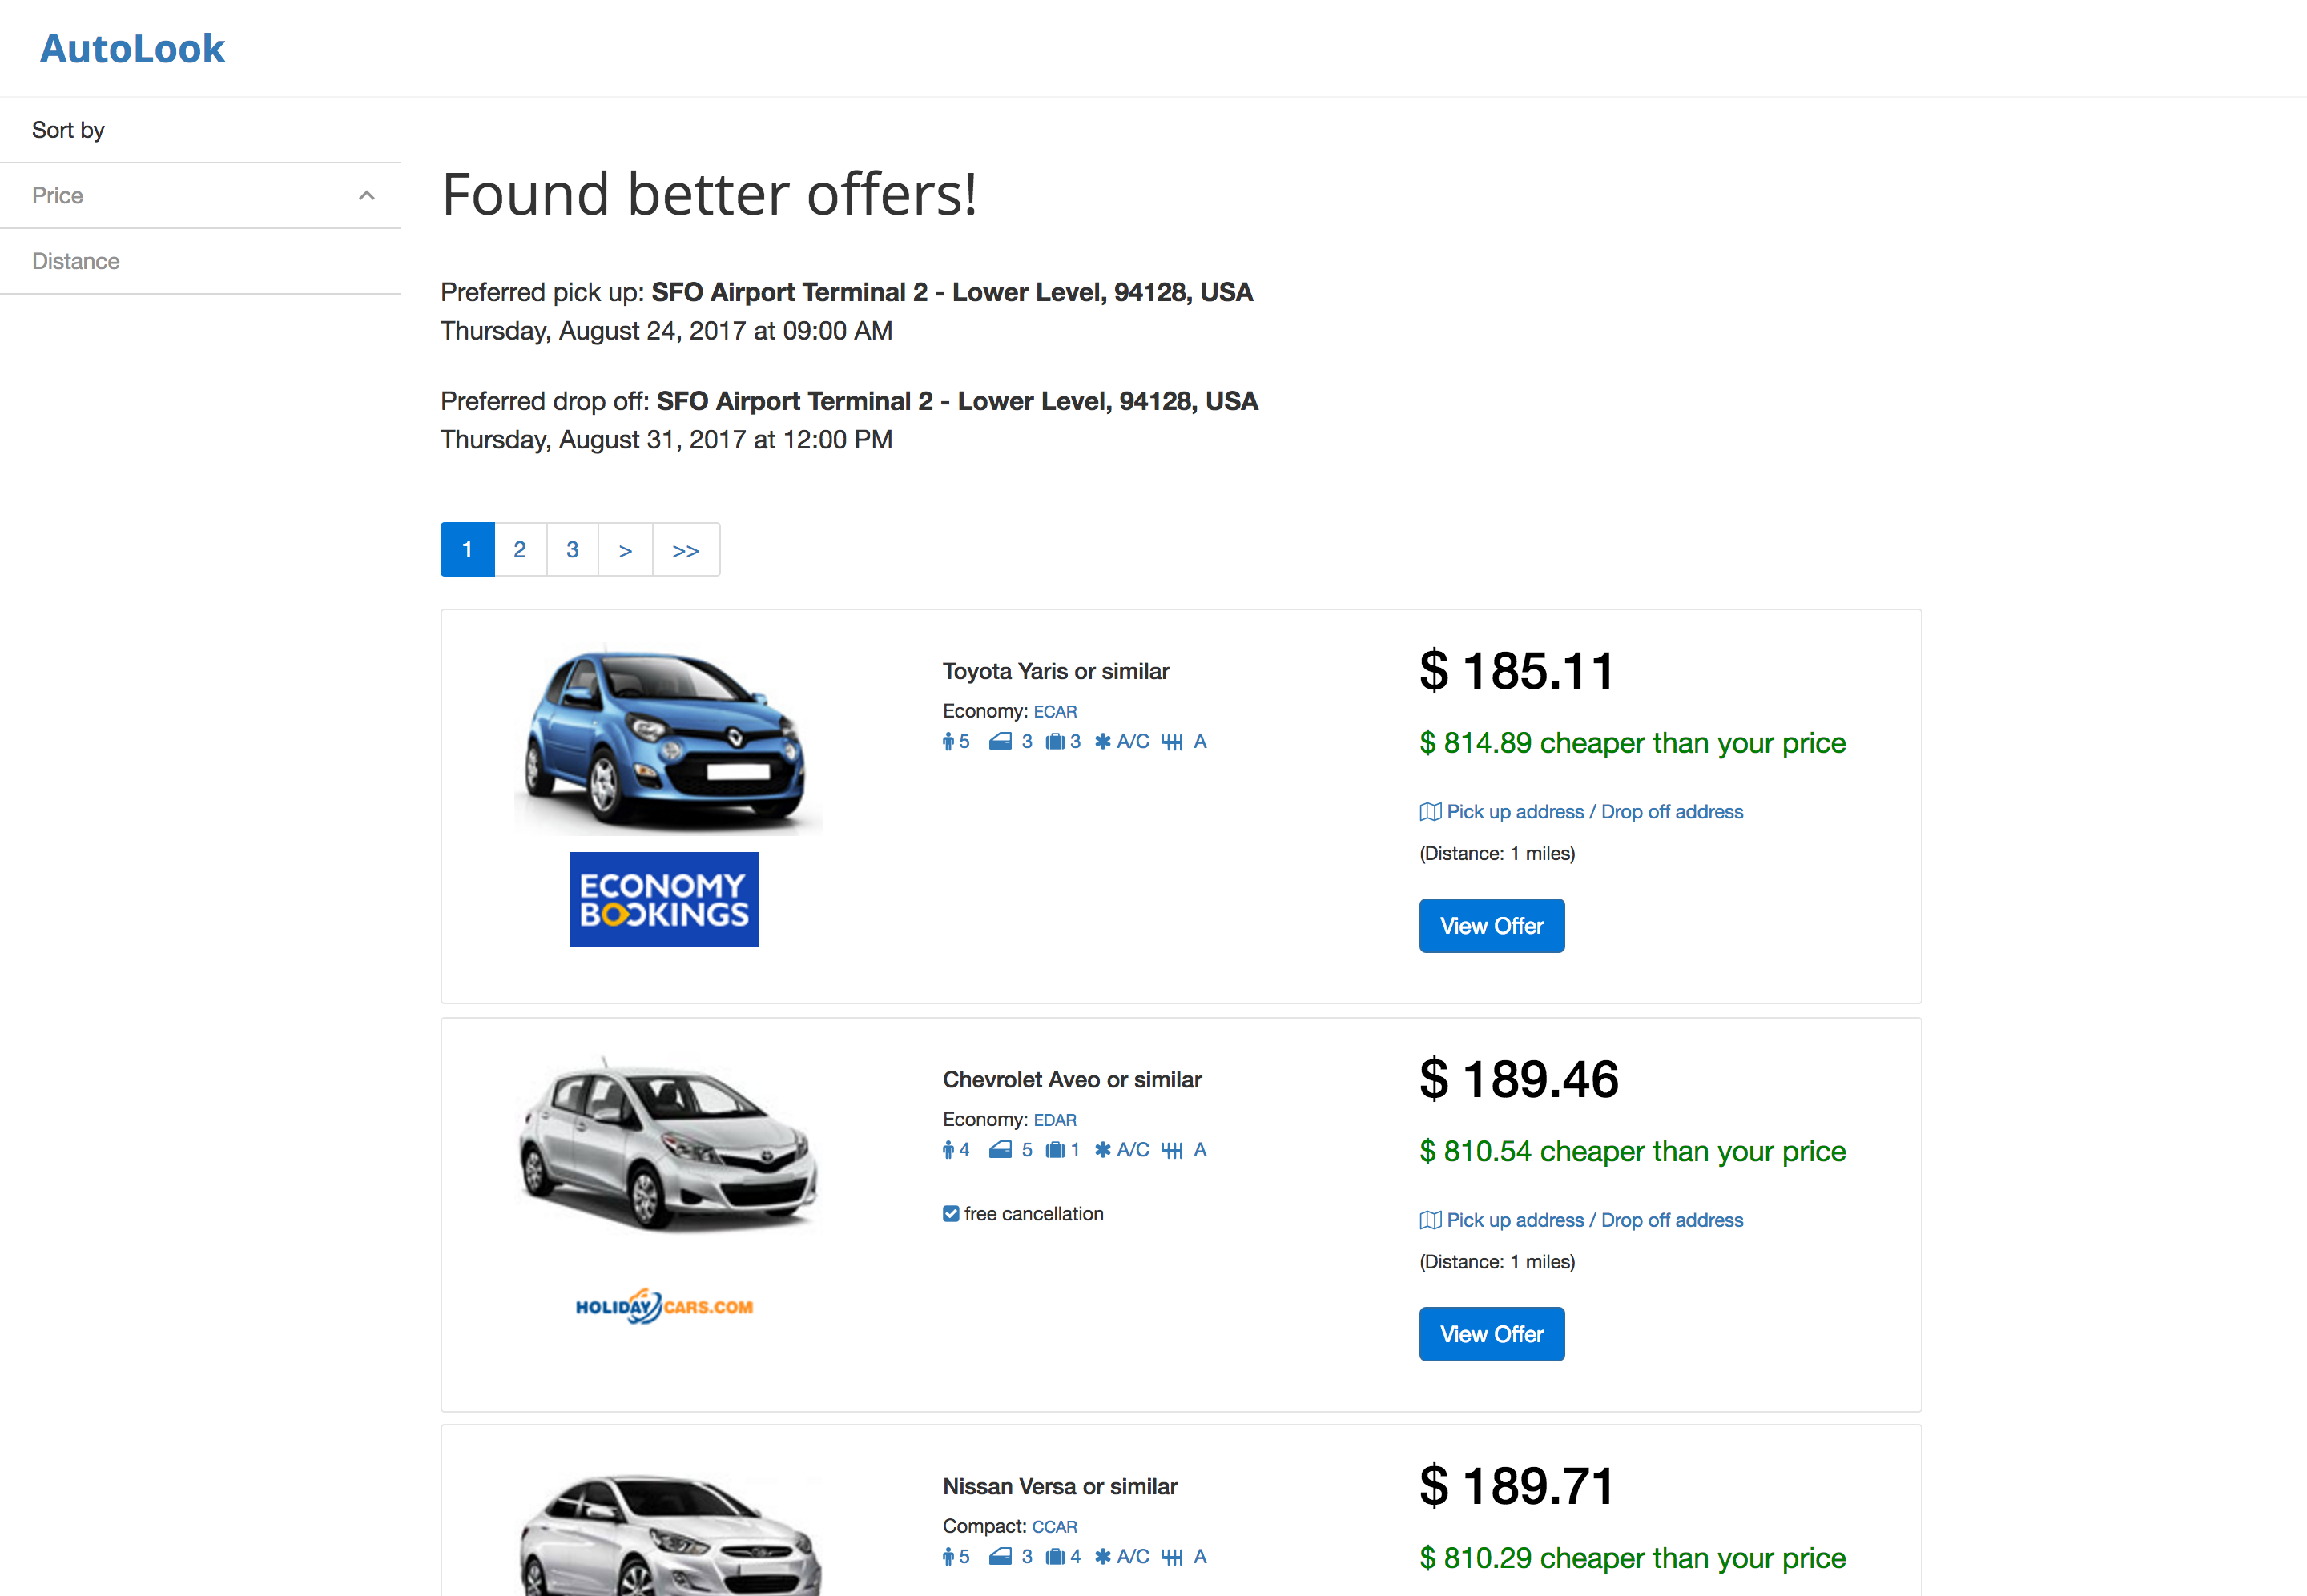This screenshot has width=2307, height=1596.
Task: Click the A/C snowflake icon on Chevrolet Aveo offer
Action: click(x=1103, y=1150)
